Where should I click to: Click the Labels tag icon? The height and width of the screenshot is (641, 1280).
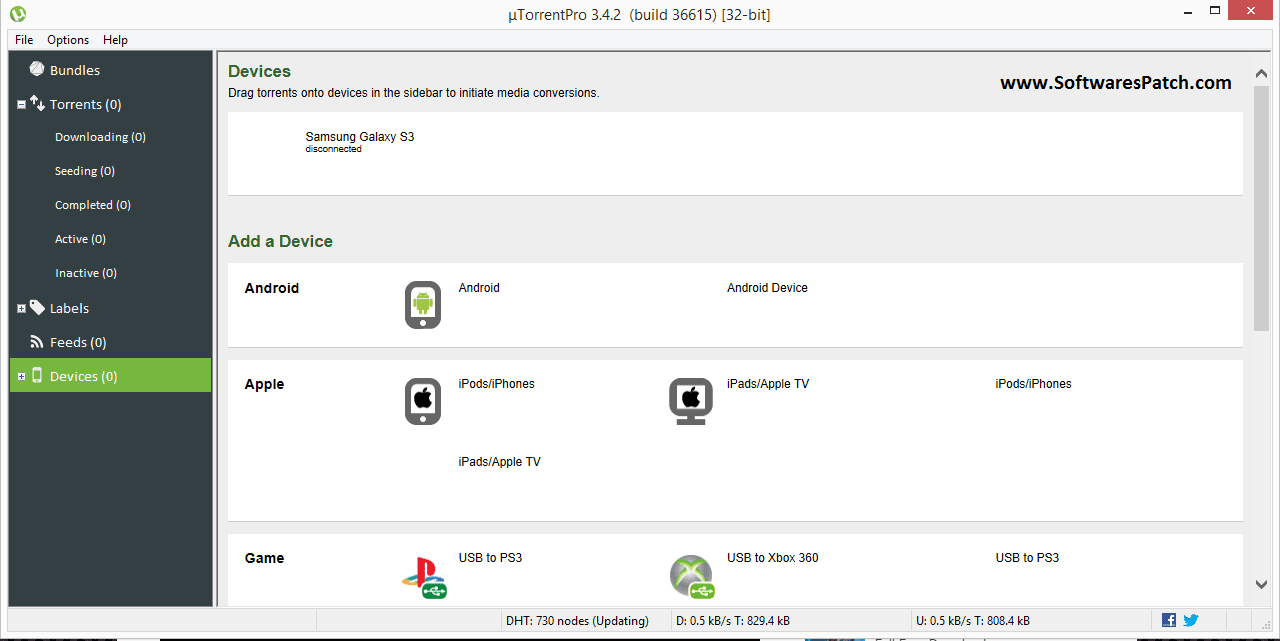tap(37, 308)
